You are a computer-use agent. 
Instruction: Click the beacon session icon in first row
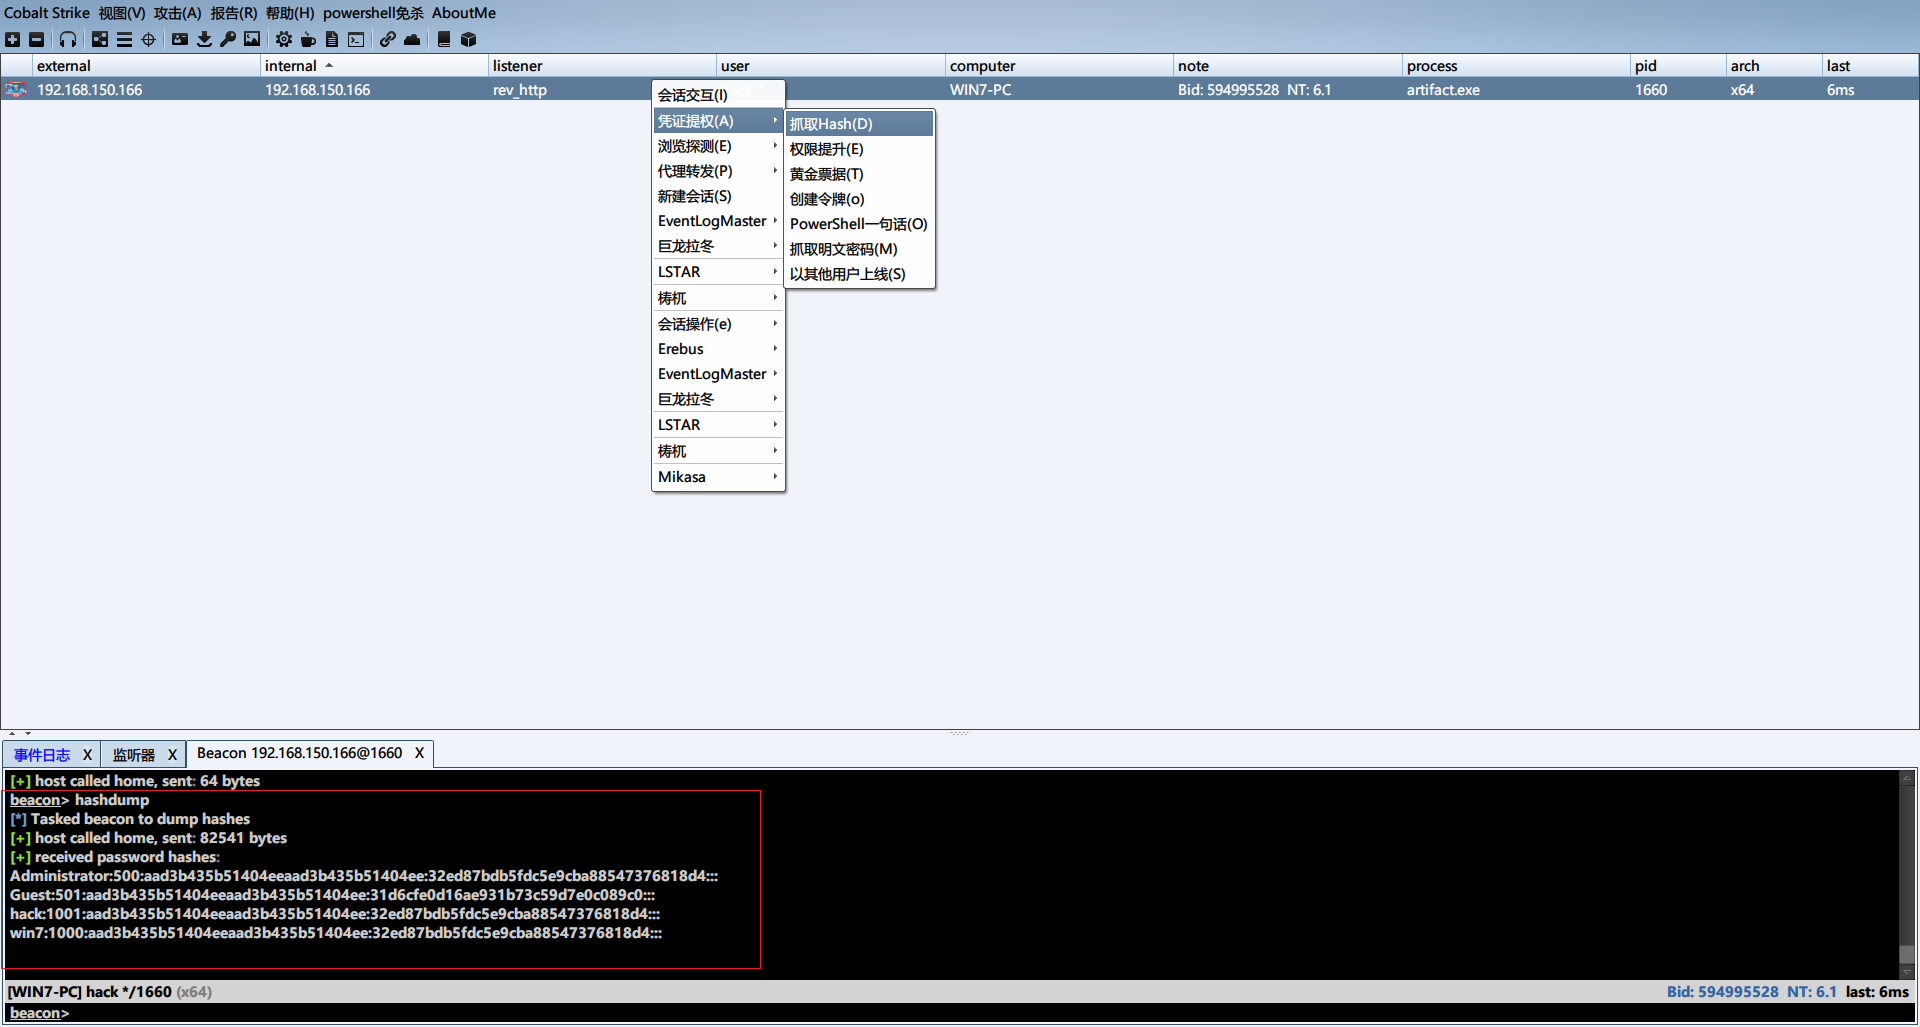tap(15, 90)
